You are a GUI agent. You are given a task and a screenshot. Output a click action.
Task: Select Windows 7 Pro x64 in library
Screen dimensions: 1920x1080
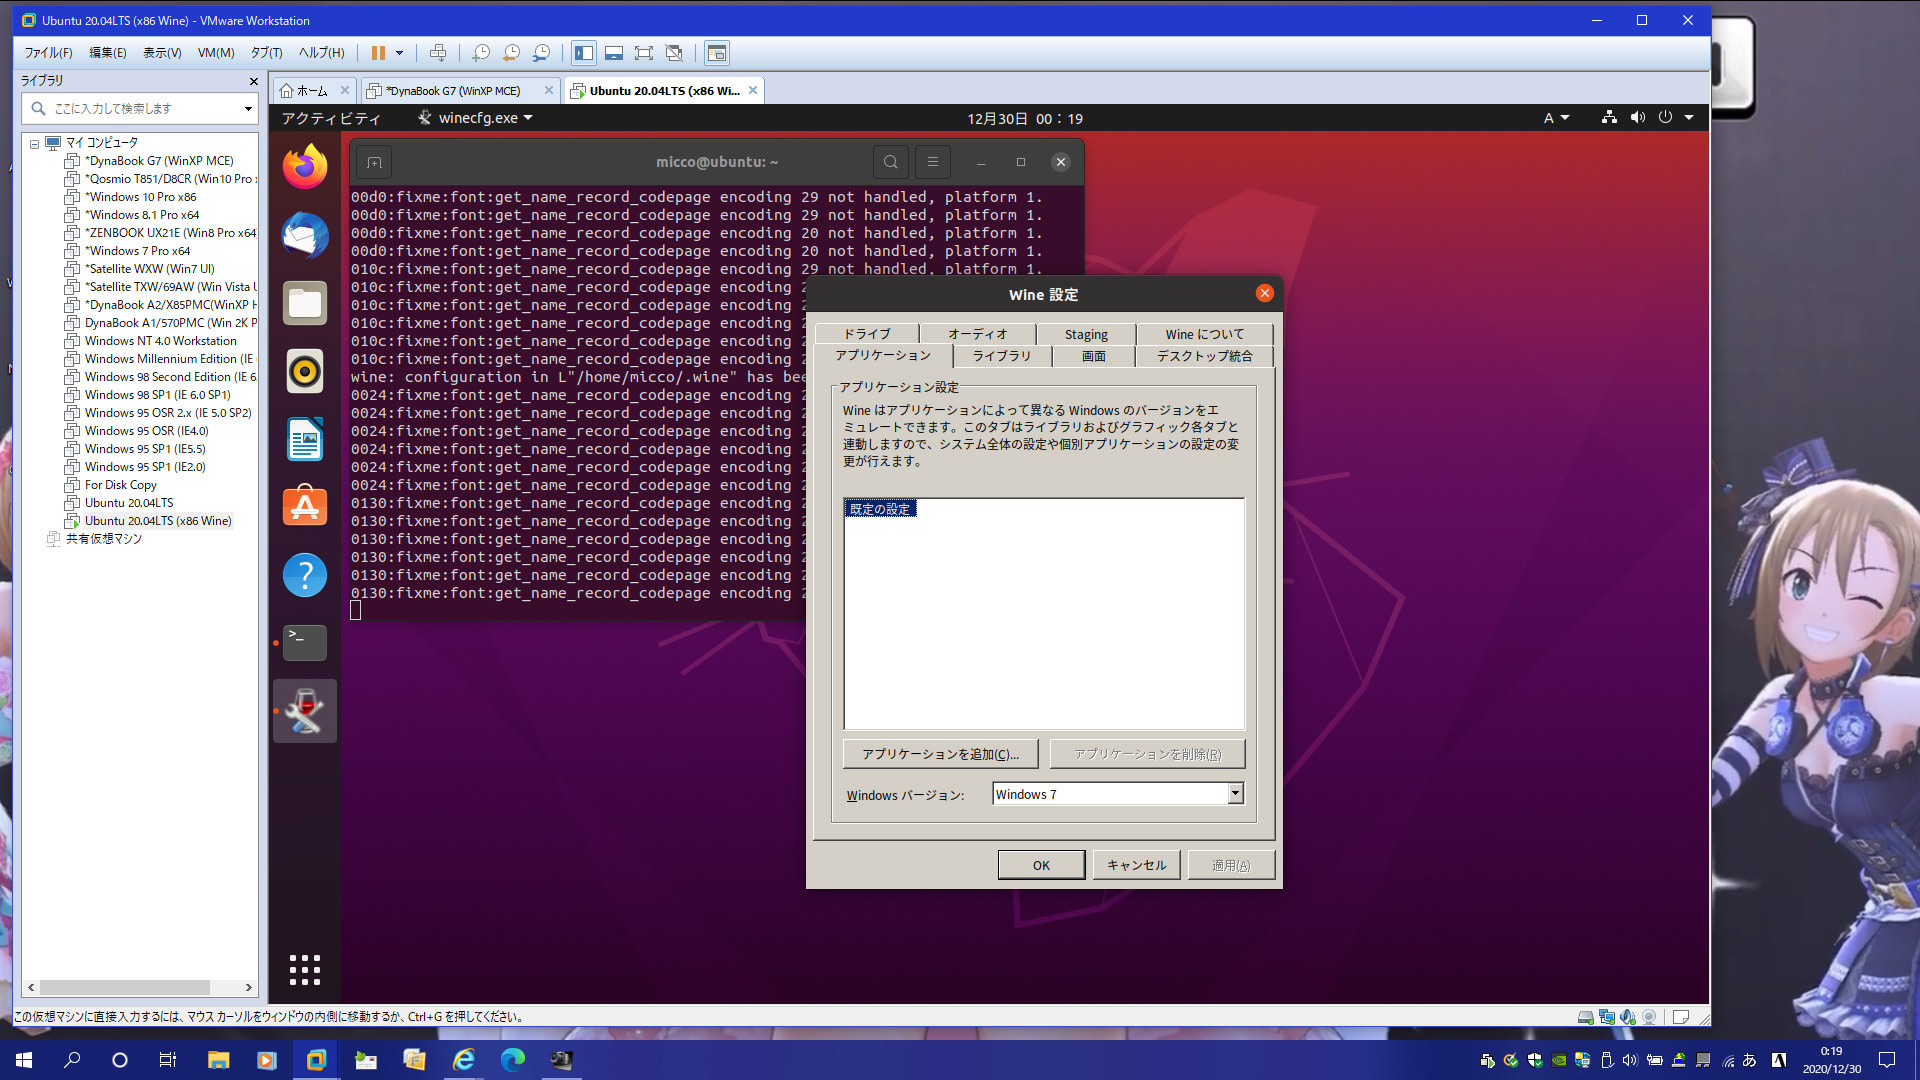(x=137, y=251)
